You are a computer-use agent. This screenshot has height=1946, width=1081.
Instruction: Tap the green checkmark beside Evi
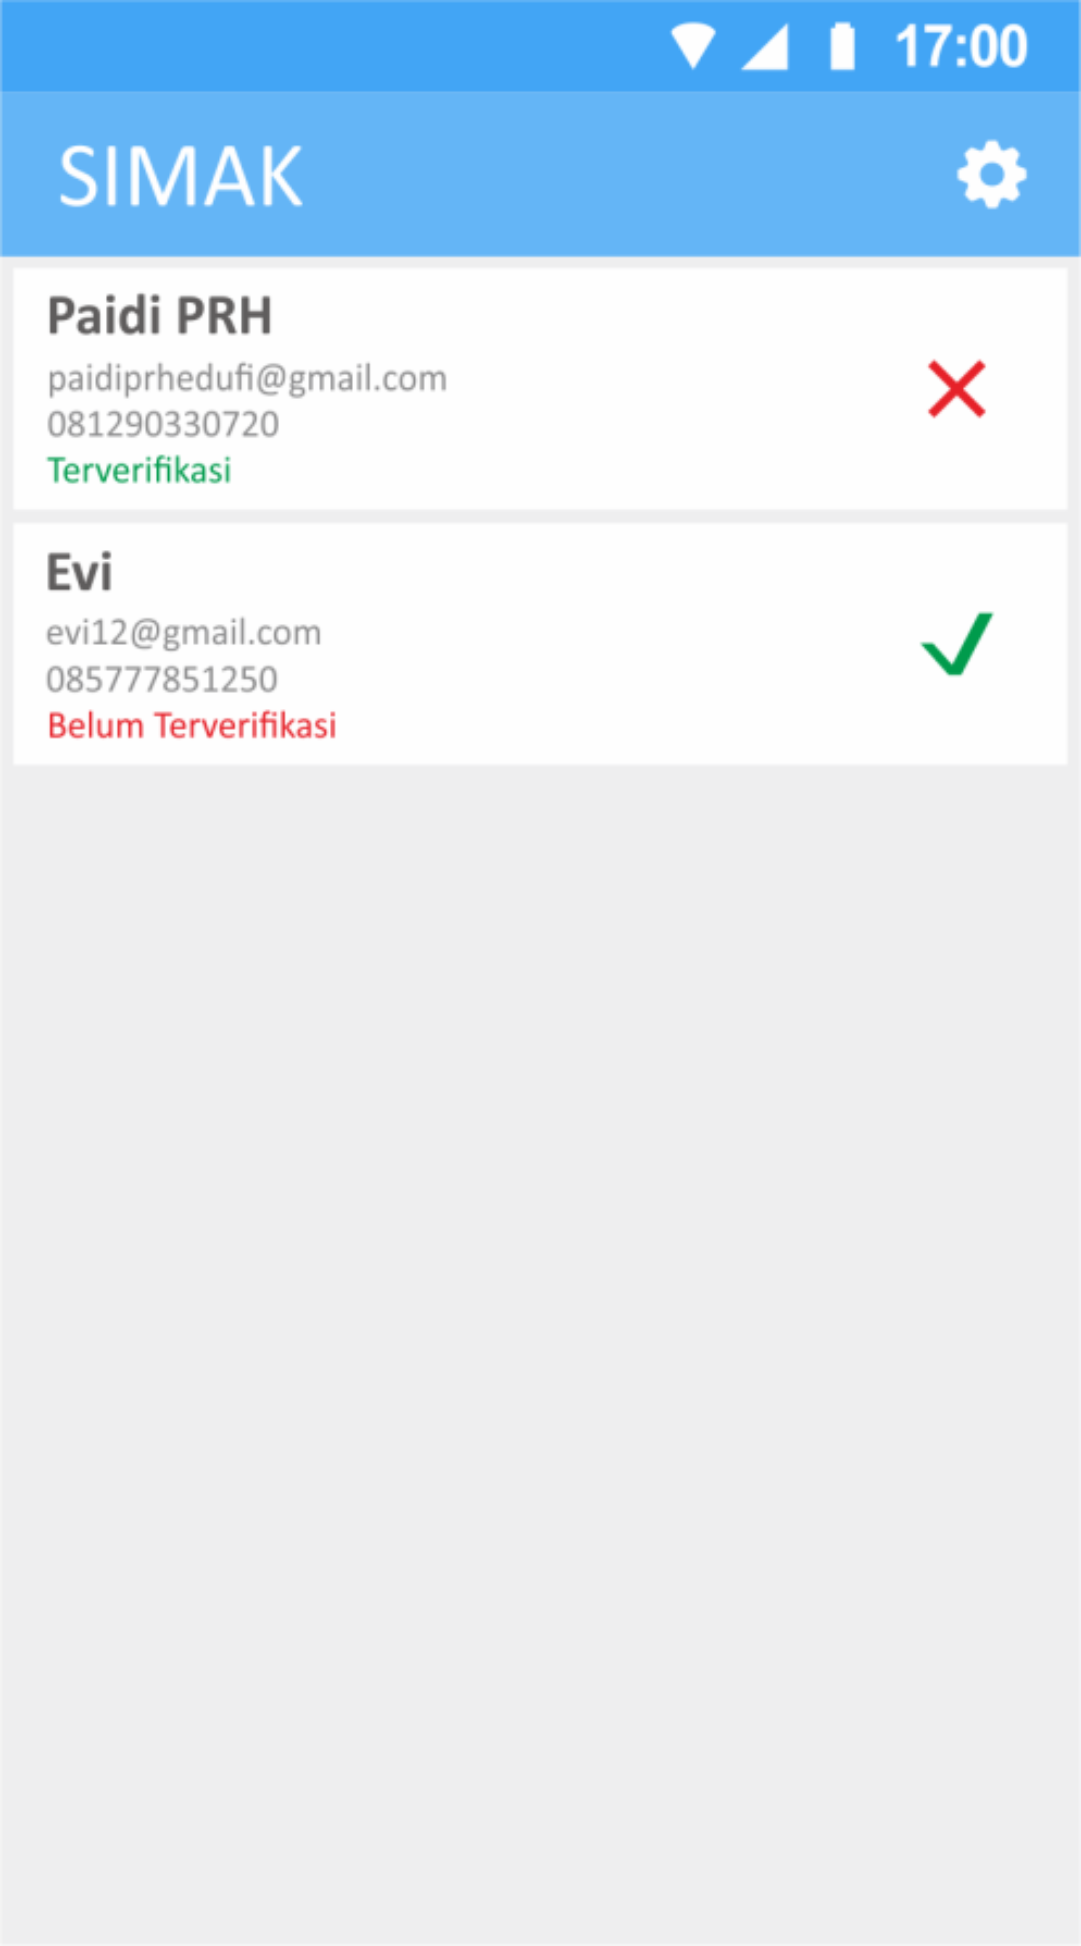pyautogui.click(x=957, y=644)
